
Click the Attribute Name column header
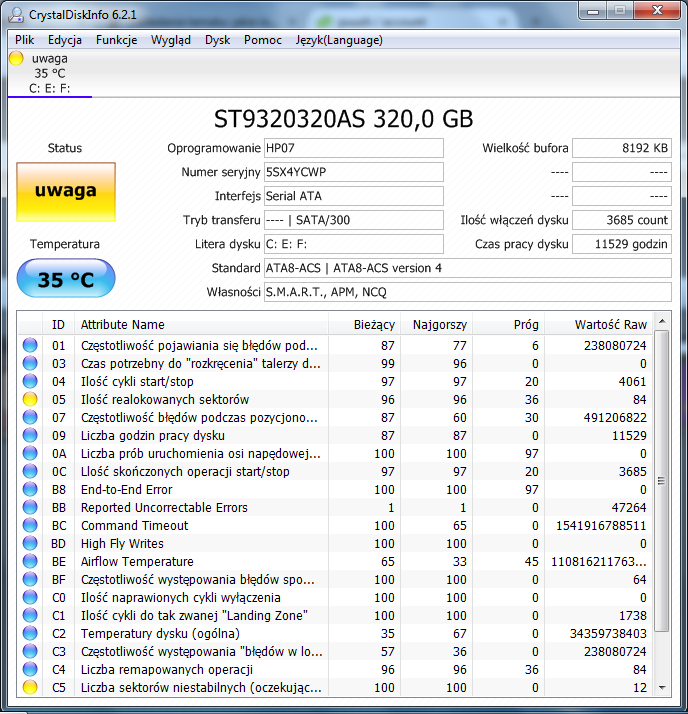click(201, 325)
